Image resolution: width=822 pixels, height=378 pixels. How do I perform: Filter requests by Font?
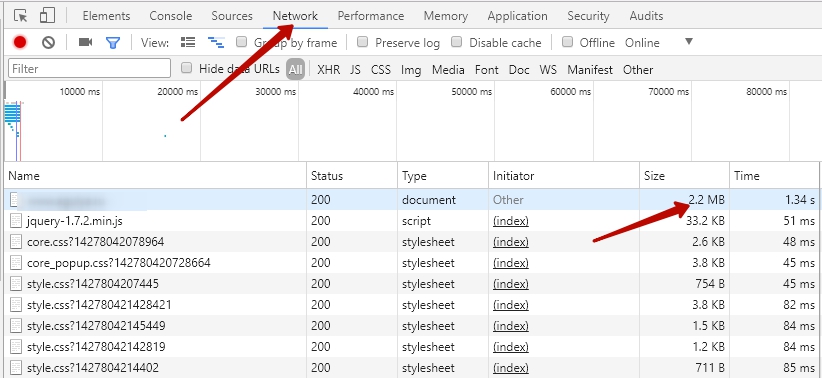click(x=486, y=69)
